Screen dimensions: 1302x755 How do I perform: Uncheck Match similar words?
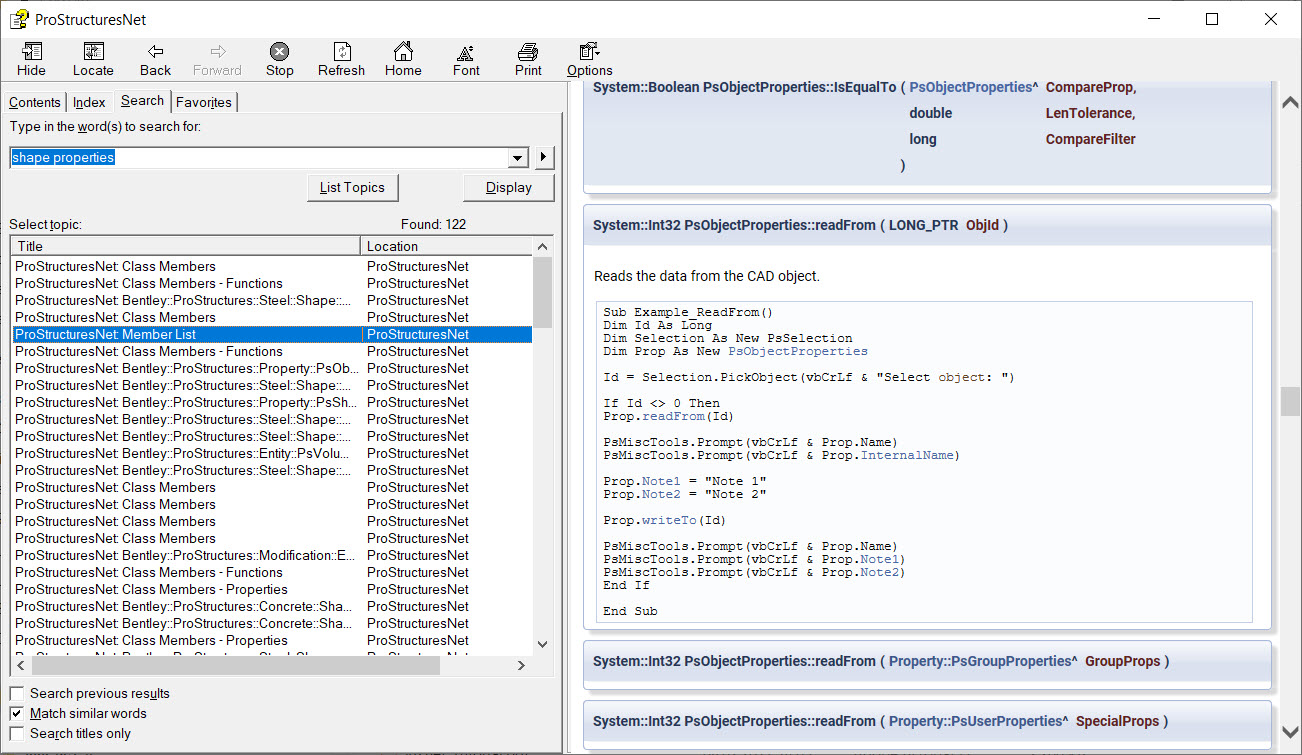17,713
